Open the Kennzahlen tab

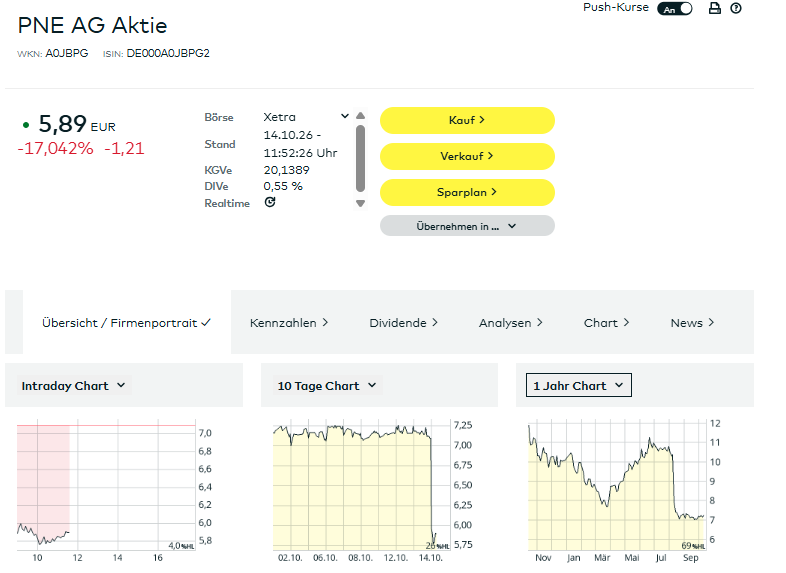(x=289, y=323)
